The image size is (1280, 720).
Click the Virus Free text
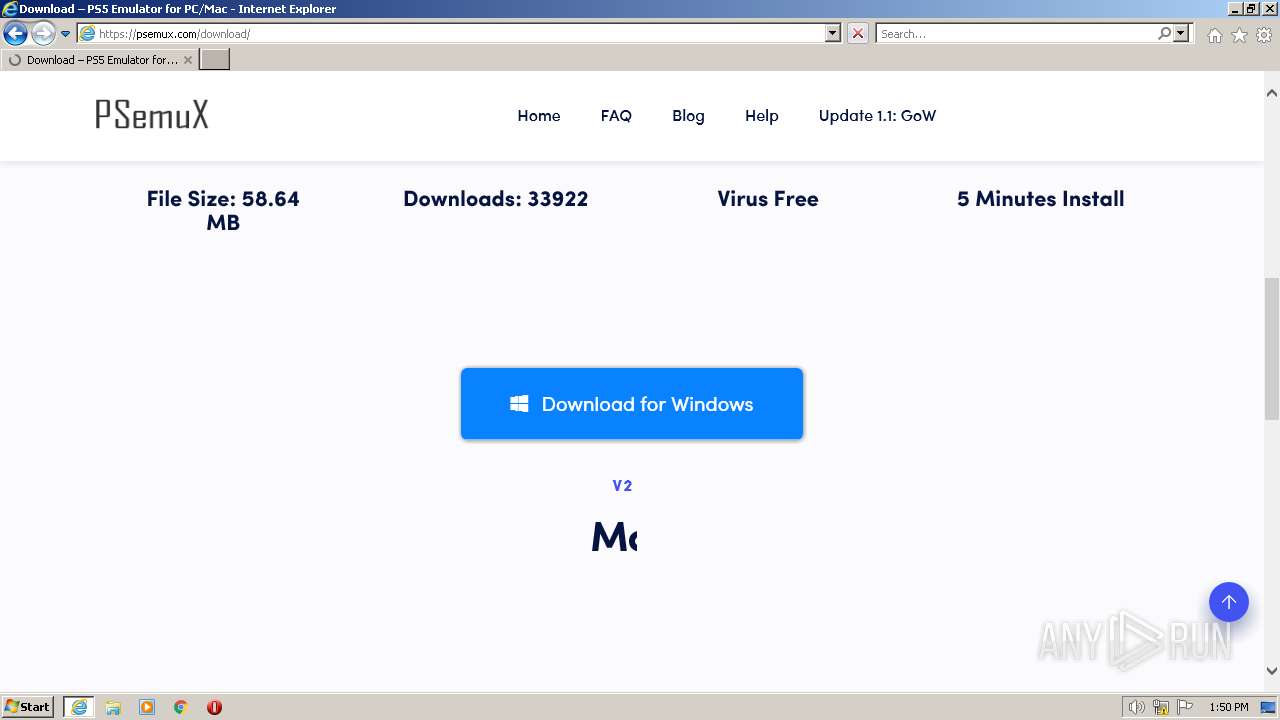[x=768, y=199]
